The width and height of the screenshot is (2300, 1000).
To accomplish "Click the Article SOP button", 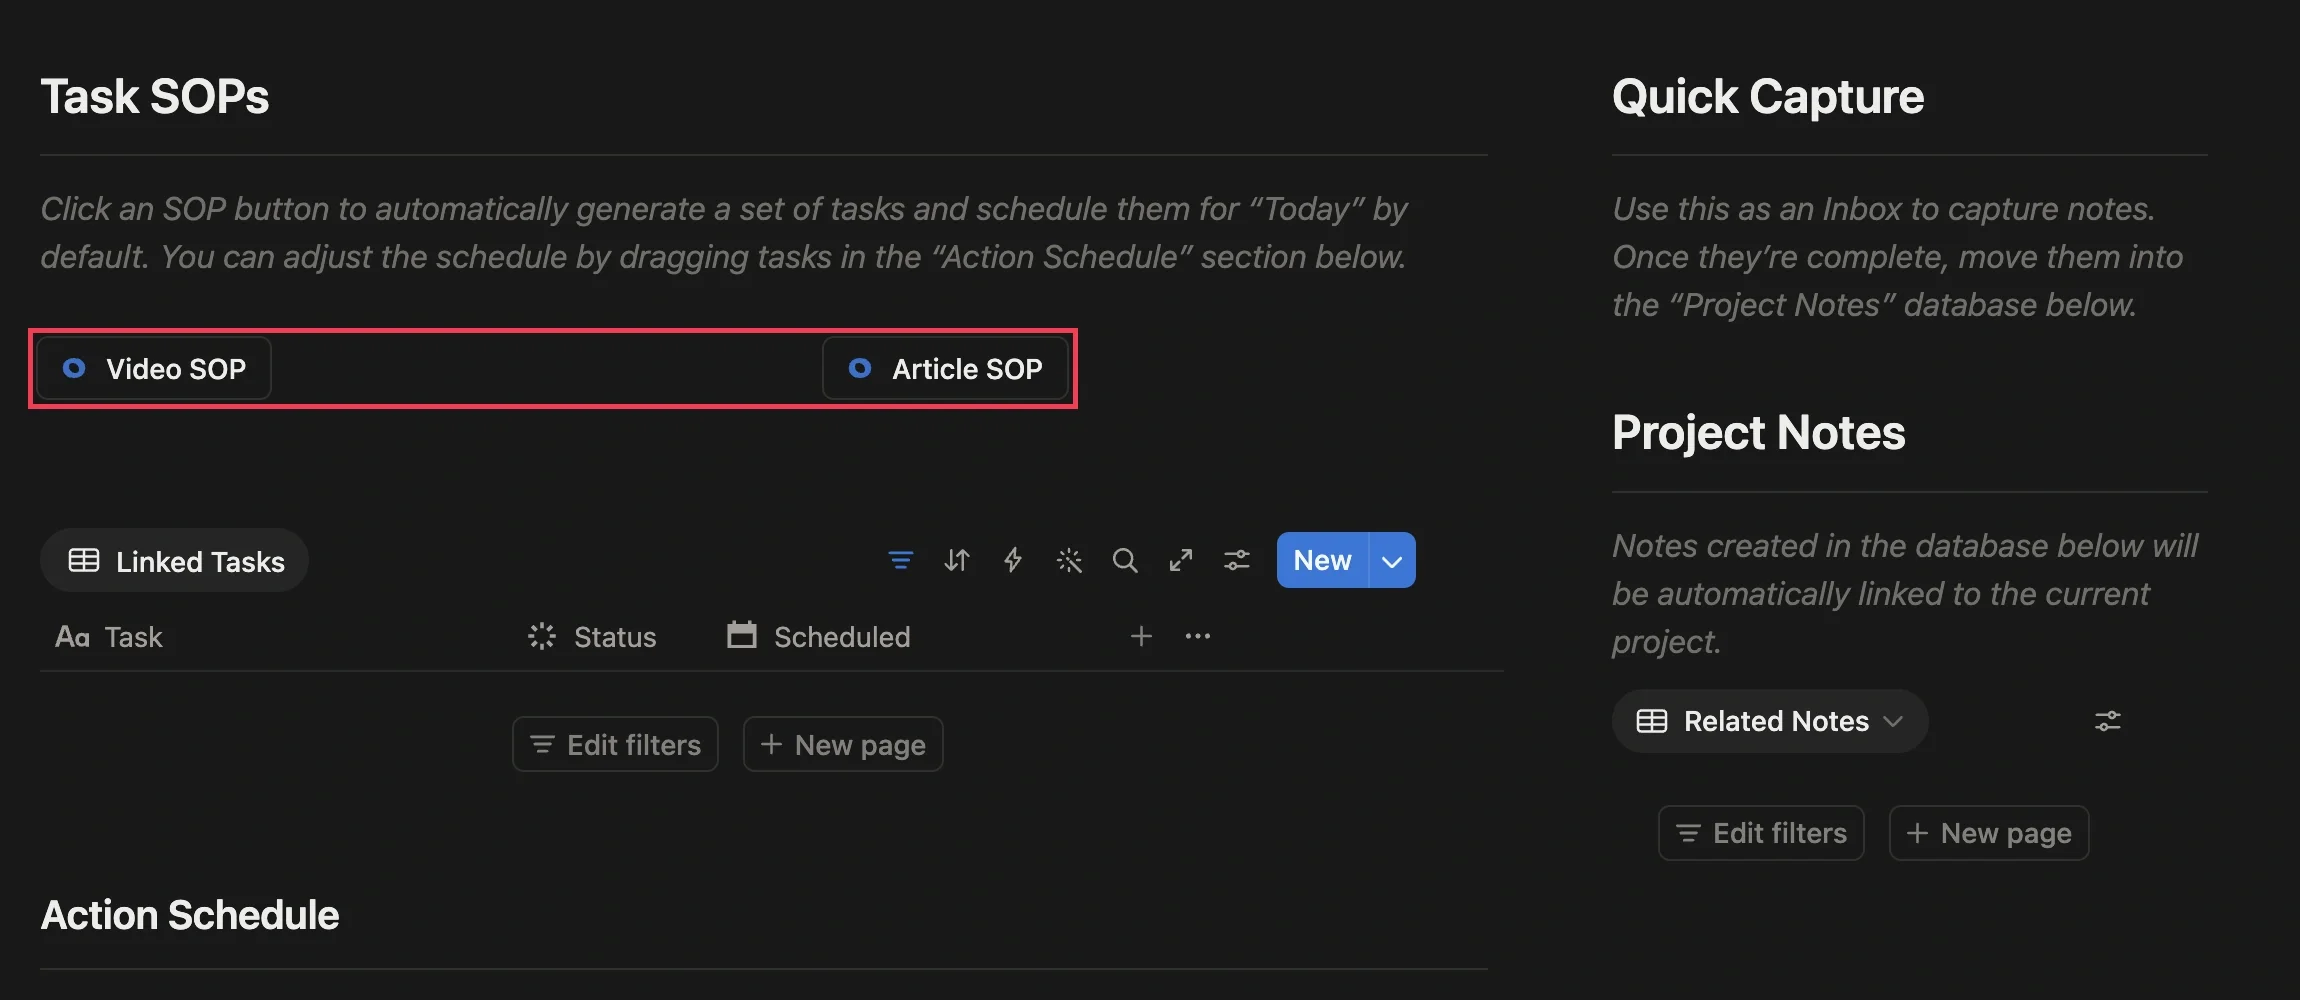I will tap(945, 369).
